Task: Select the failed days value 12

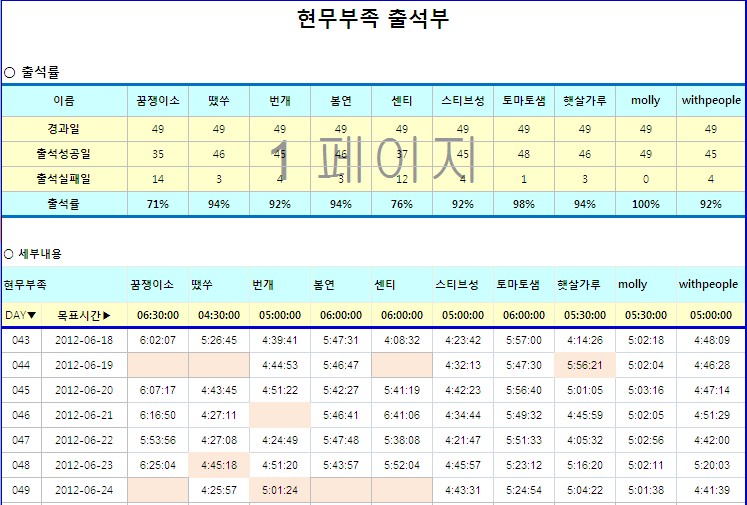Action: click(402, 179)
